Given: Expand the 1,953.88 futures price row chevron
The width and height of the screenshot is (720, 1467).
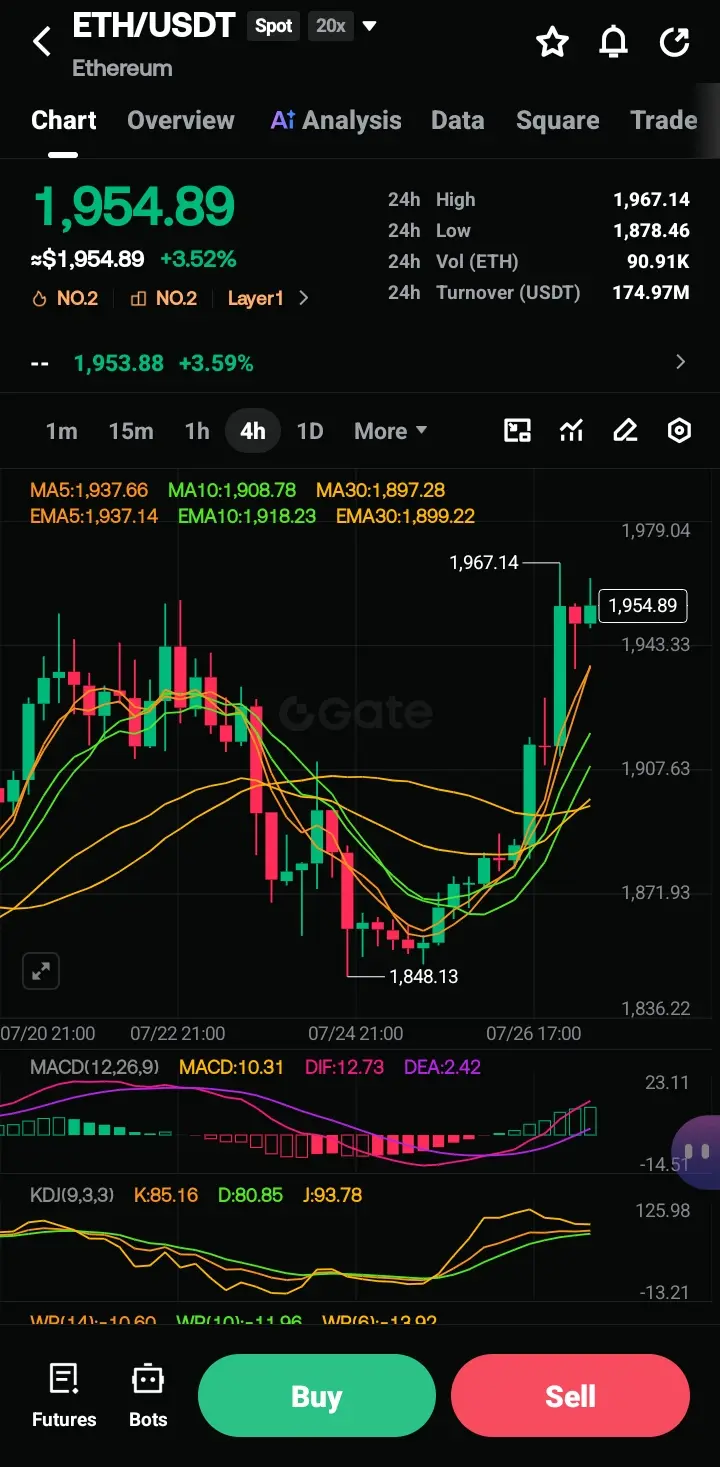Looking at the screenshot, I should coord(681,362).
